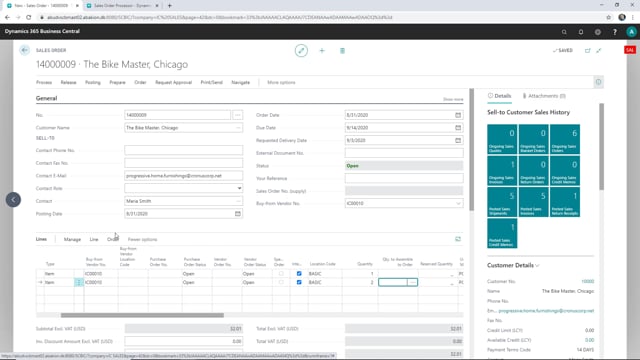Click Show more in General section
Viewport: 640px width, 360px height.
point(453,99)
